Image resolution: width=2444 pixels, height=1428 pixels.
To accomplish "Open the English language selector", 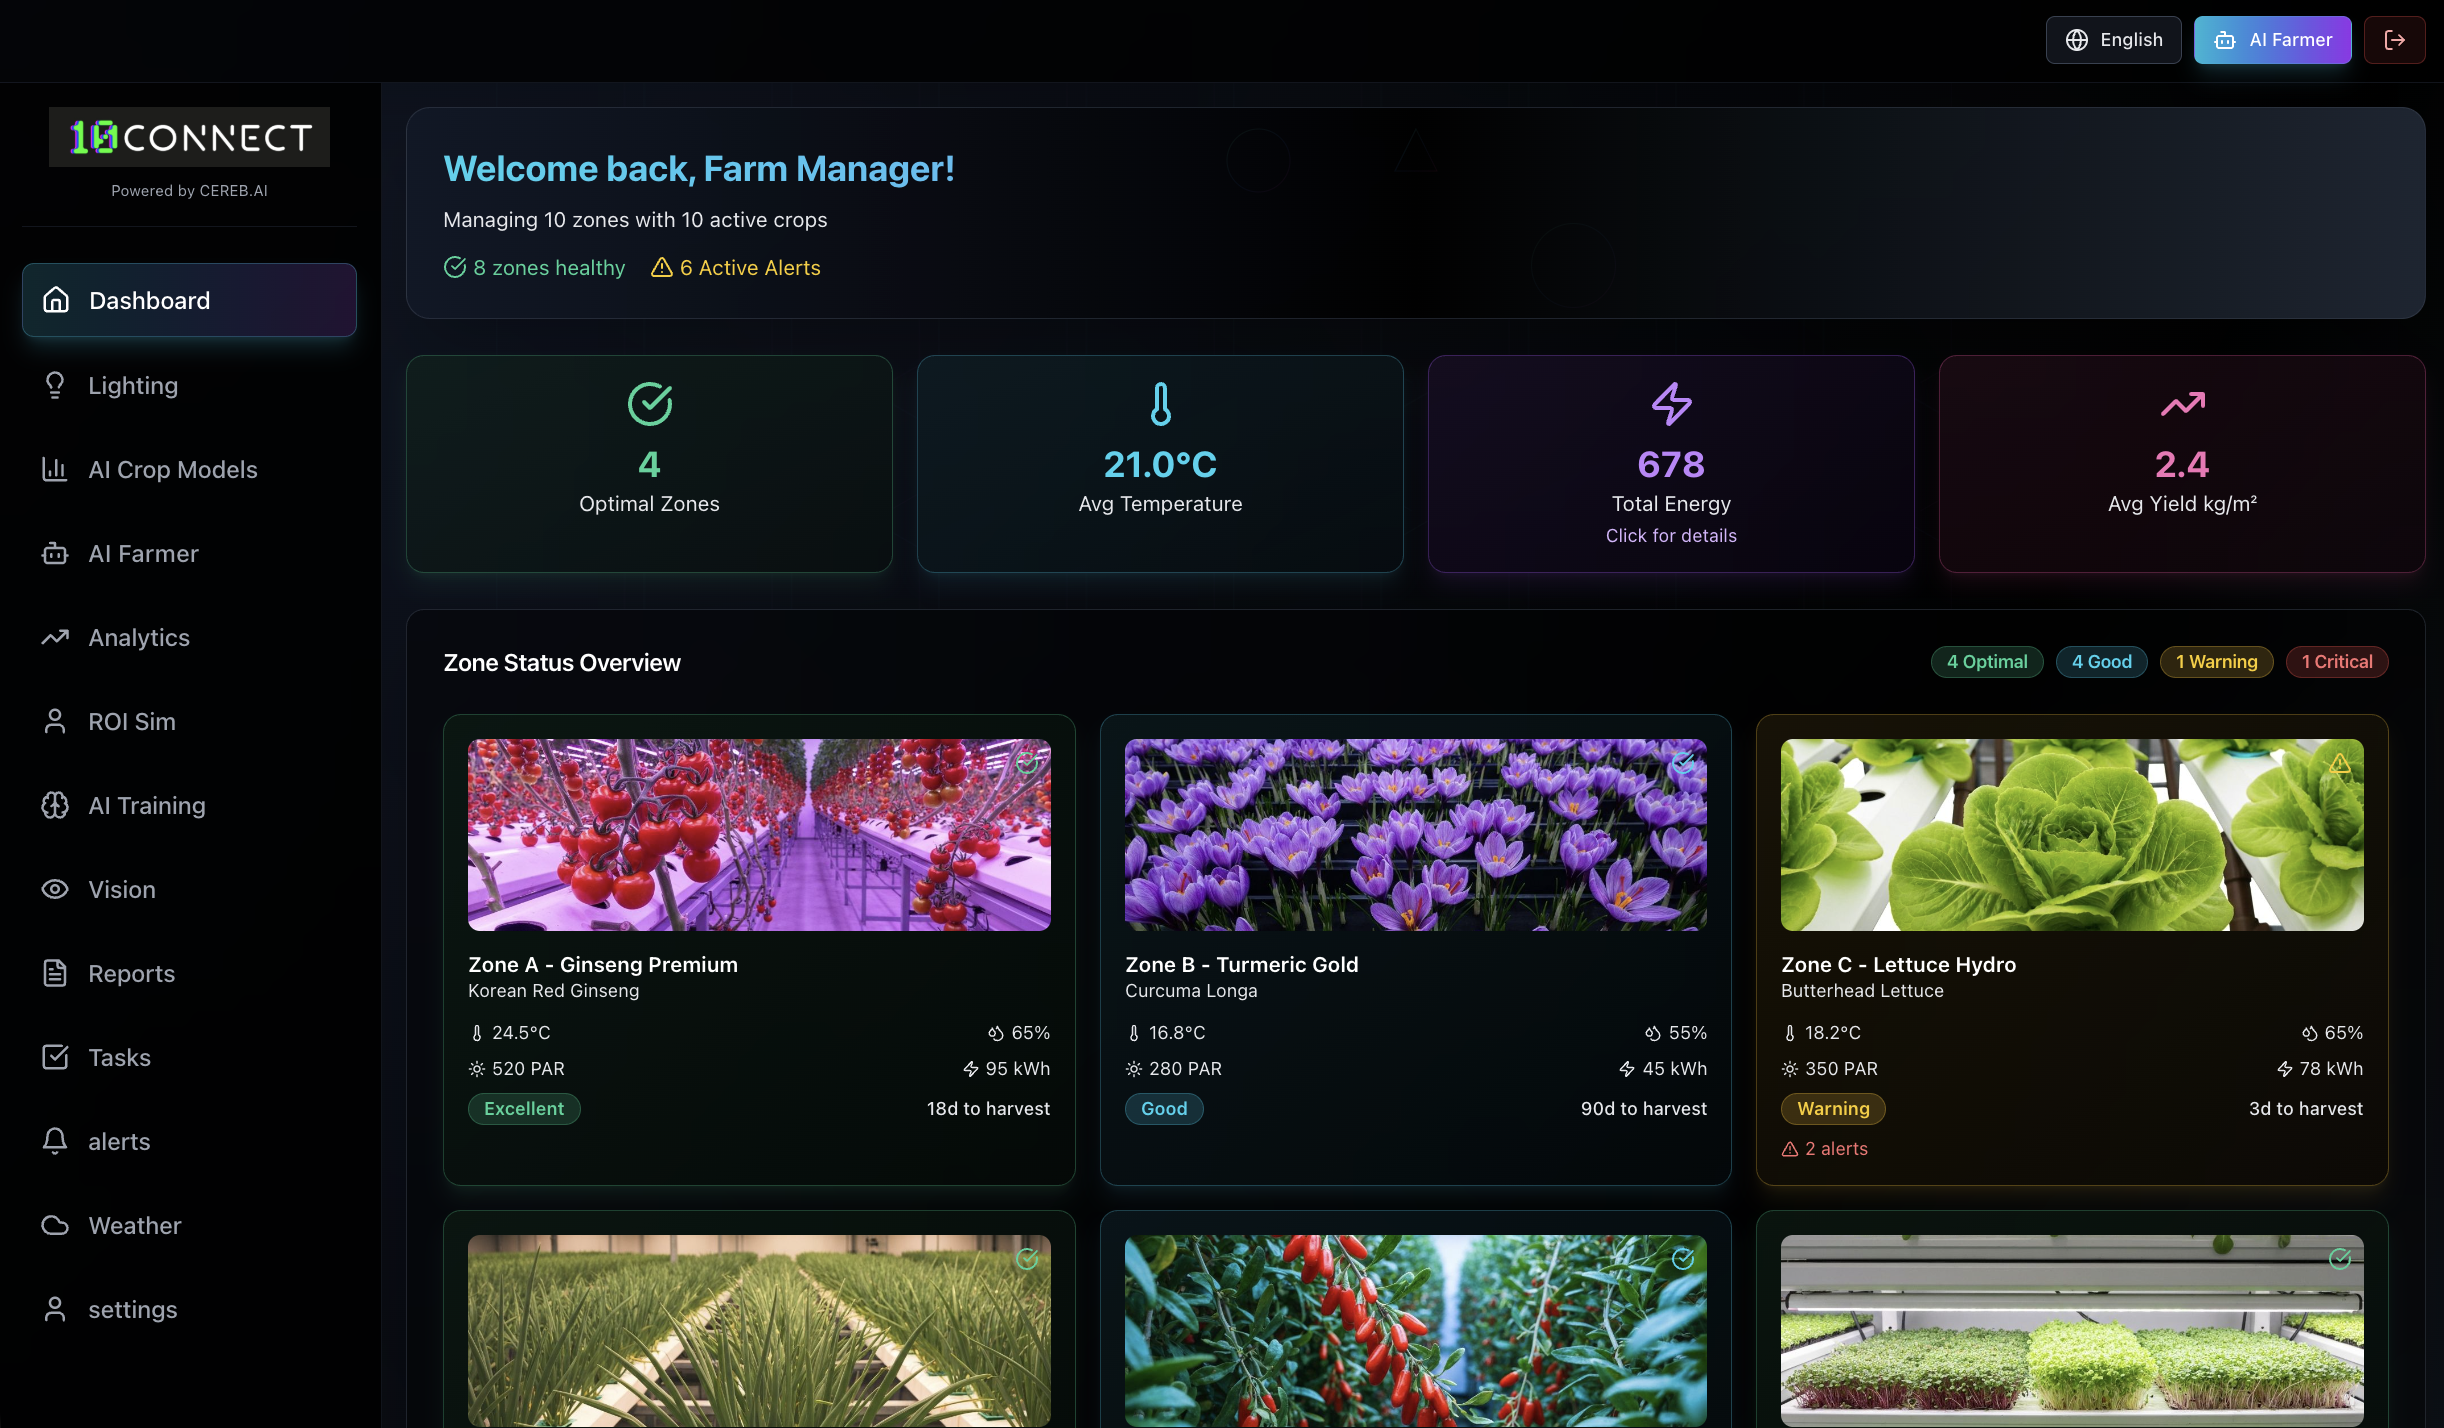I will pyautogui.click(x=2113, y=40).
